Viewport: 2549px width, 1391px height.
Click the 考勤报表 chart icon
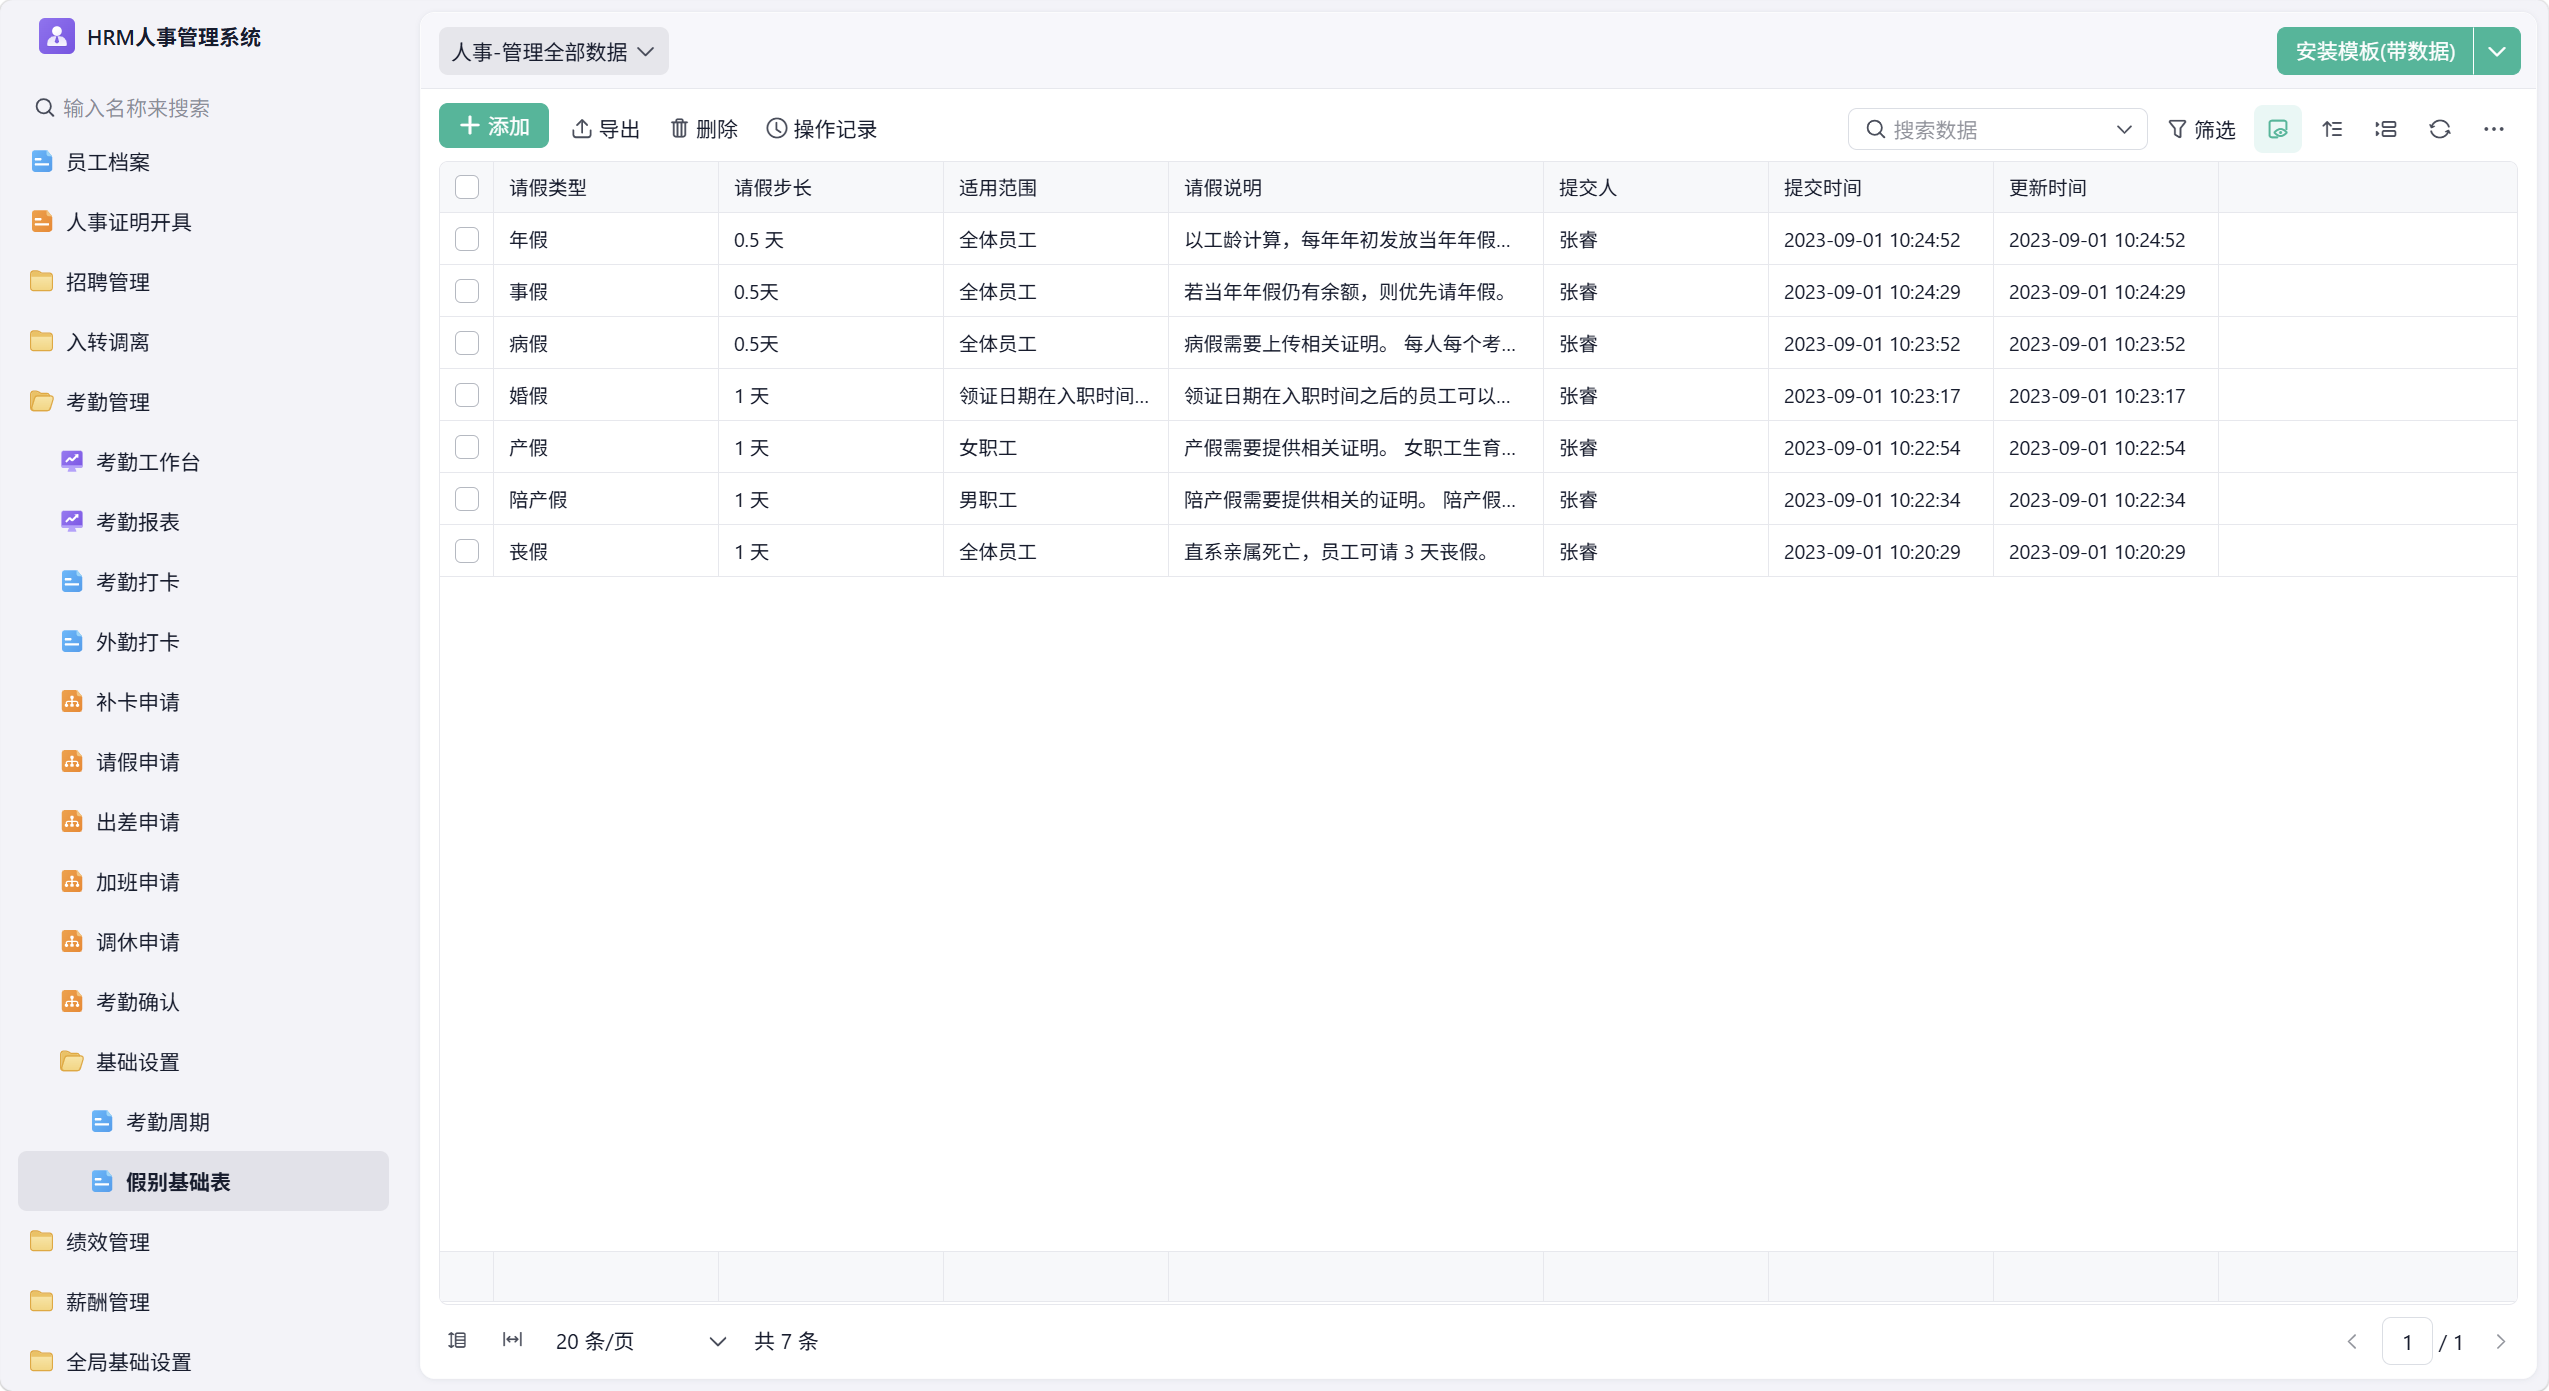[x=72, y=521]
